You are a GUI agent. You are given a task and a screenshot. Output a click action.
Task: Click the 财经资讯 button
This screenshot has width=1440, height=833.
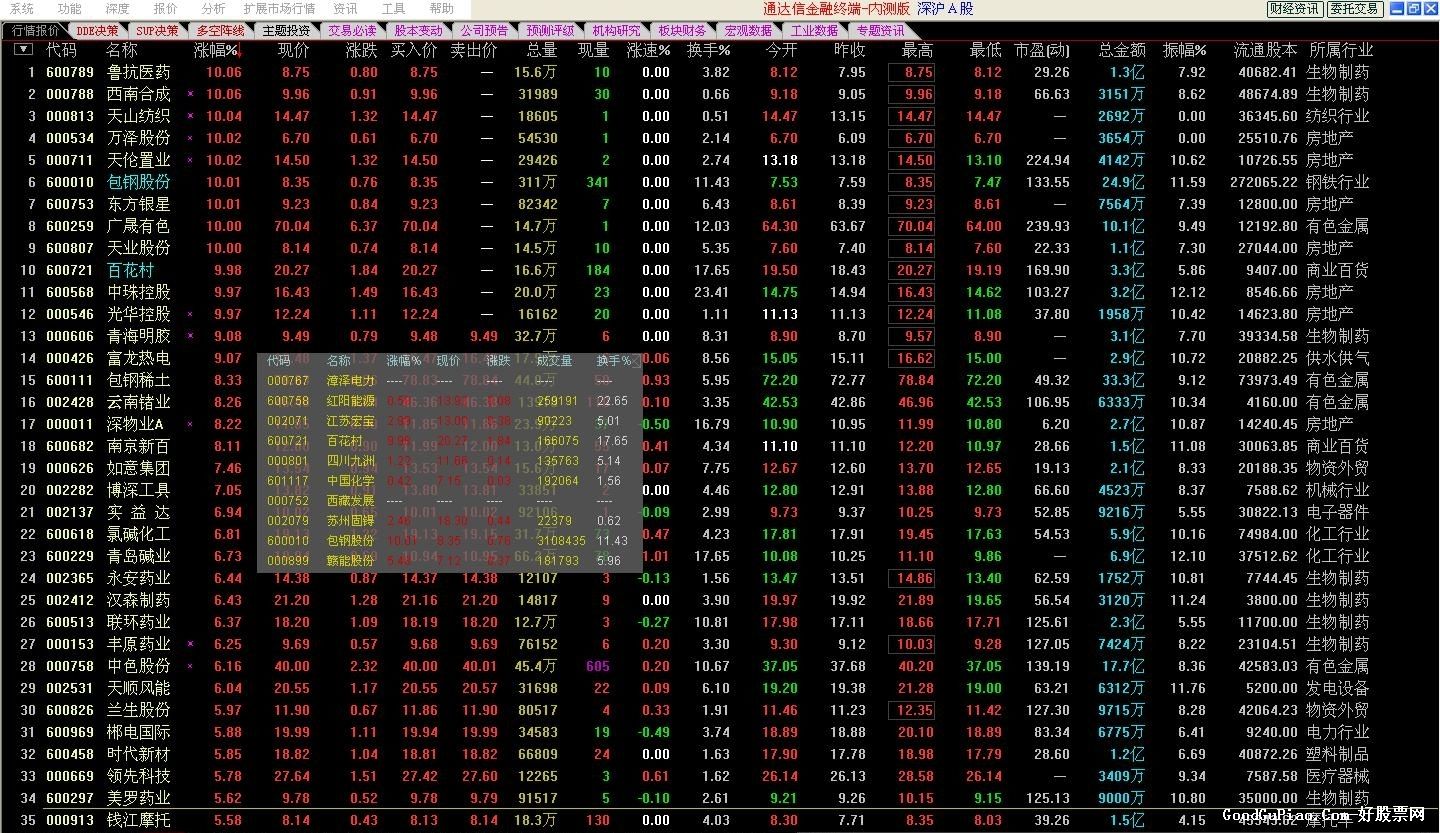[x=1294, y=9]
